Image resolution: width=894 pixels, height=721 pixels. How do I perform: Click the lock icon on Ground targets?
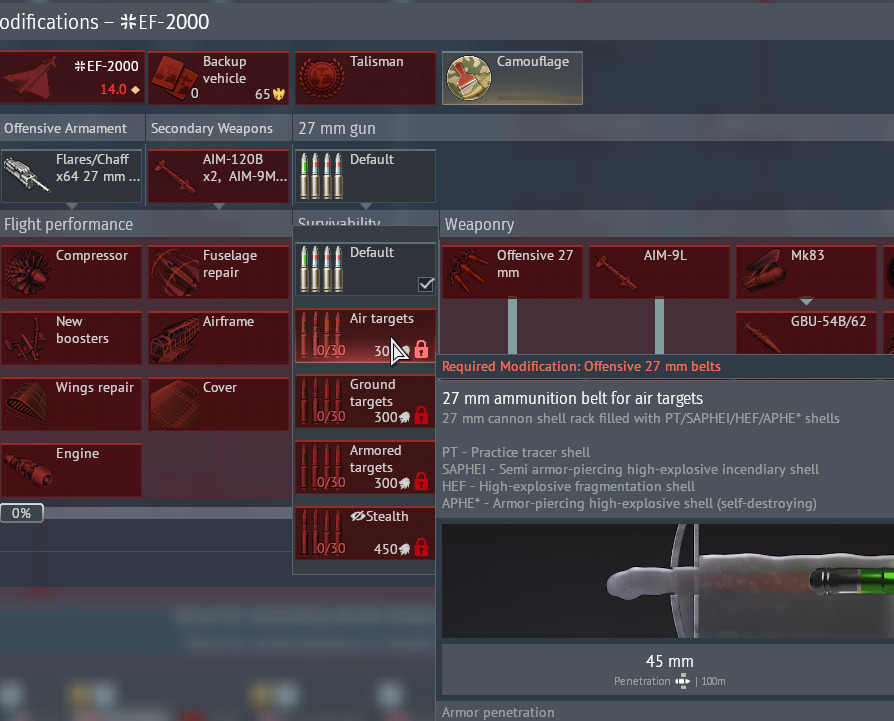coord(421,416)
